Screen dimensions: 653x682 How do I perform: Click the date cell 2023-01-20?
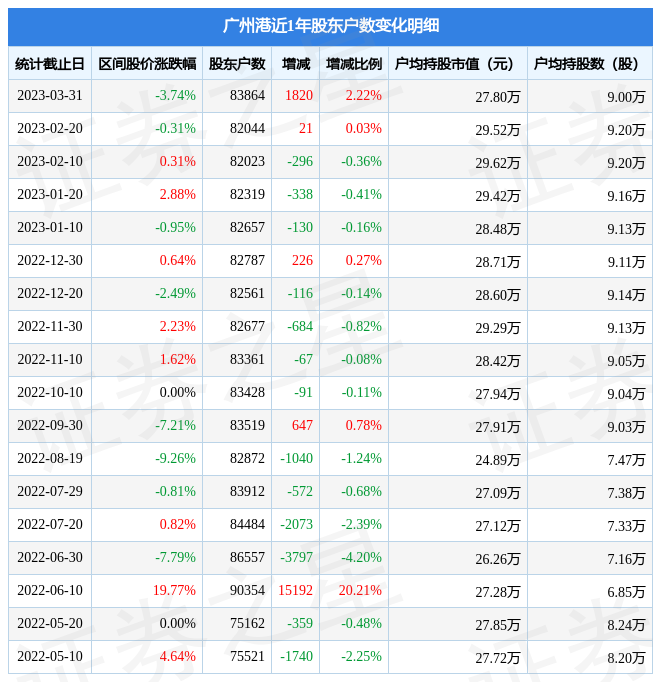click(50, 194)
